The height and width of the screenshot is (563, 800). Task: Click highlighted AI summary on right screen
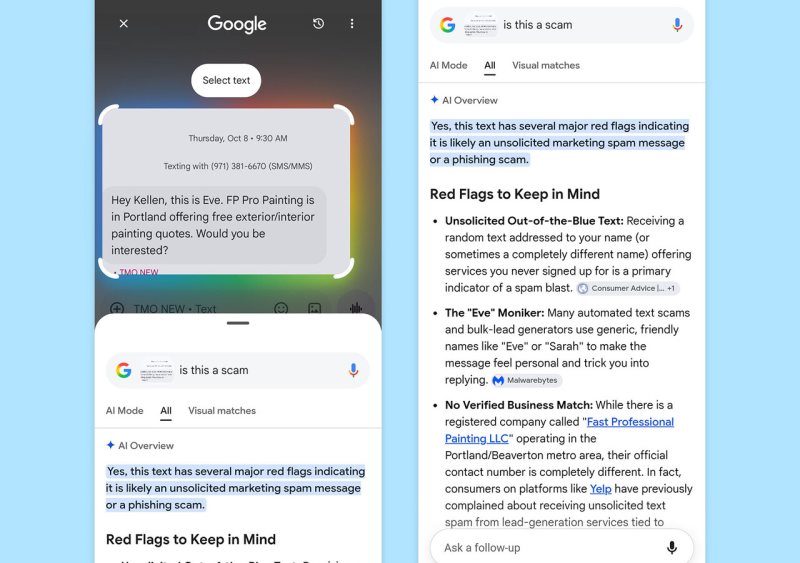point(559,143)
